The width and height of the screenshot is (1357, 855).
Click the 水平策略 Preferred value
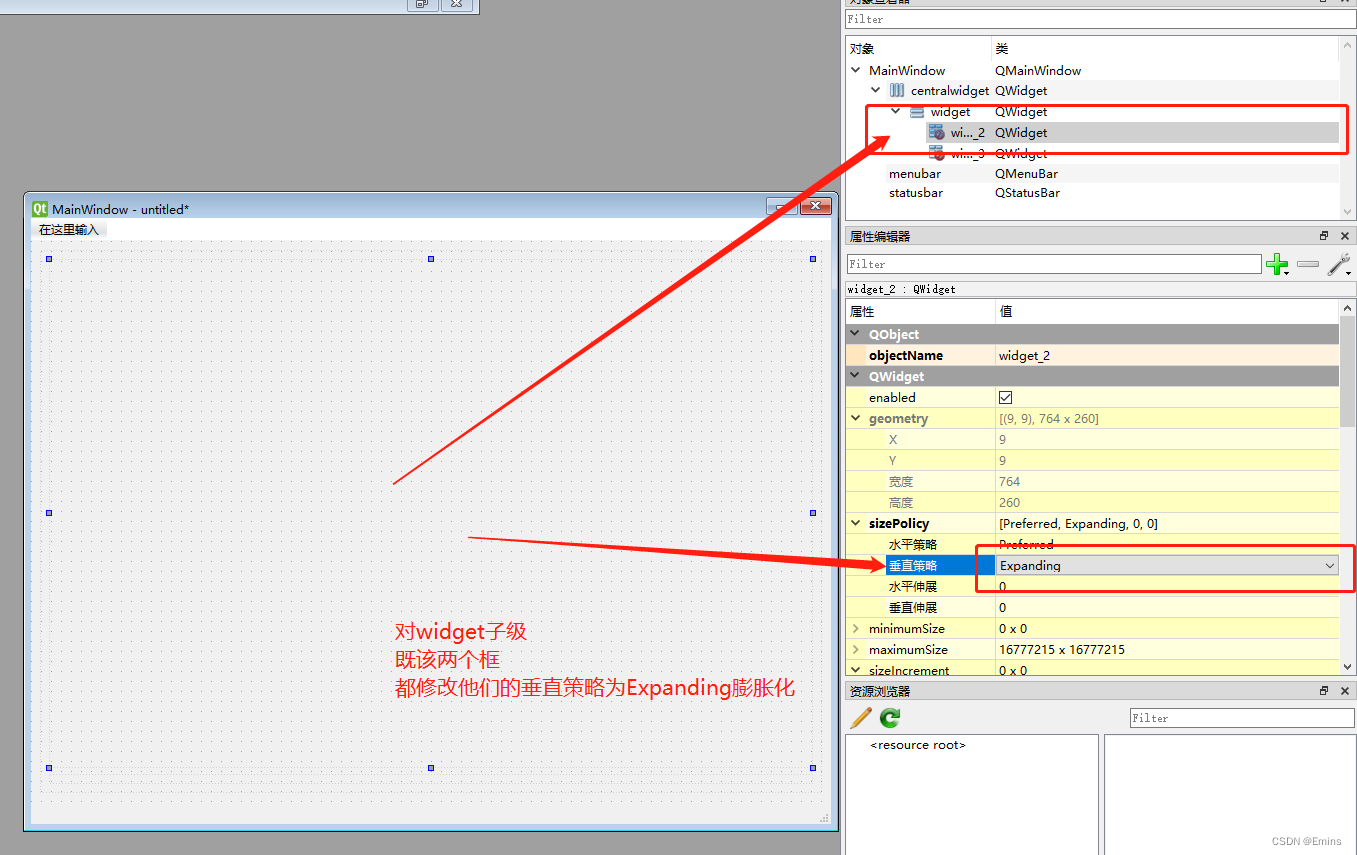pos(1026,544)
